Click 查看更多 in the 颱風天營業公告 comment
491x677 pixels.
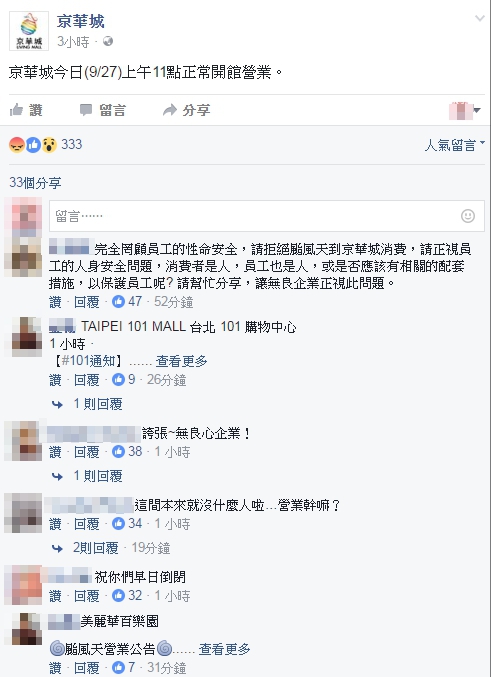[225, 649]
